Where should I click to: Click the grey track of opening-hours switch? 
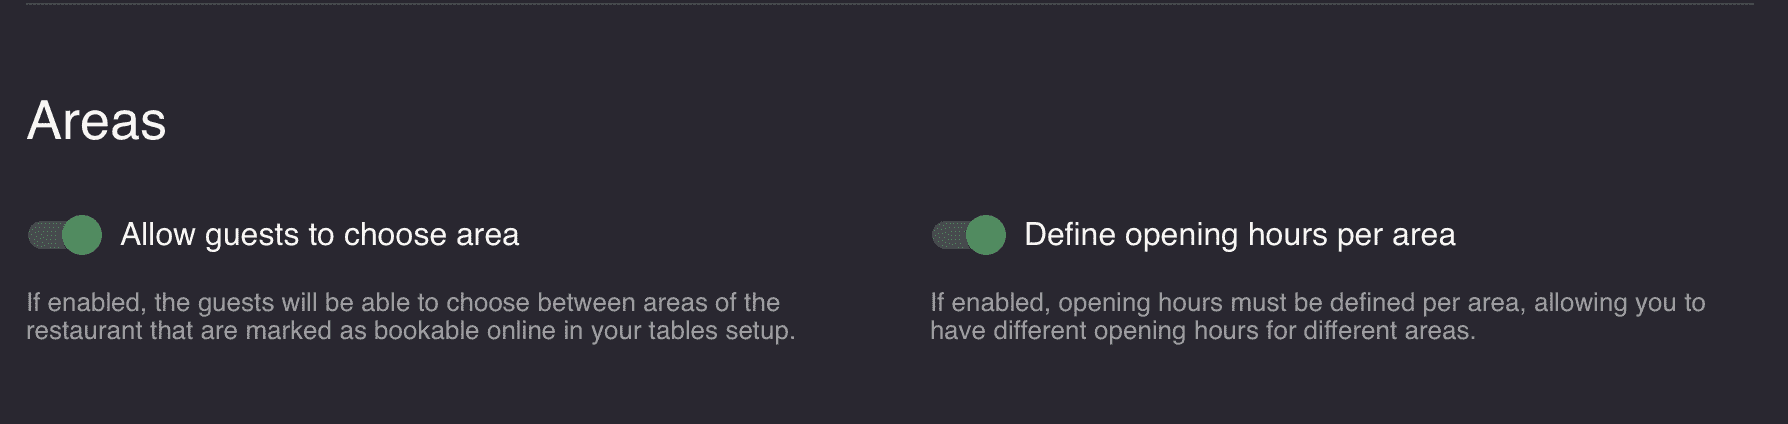(946, 235)
